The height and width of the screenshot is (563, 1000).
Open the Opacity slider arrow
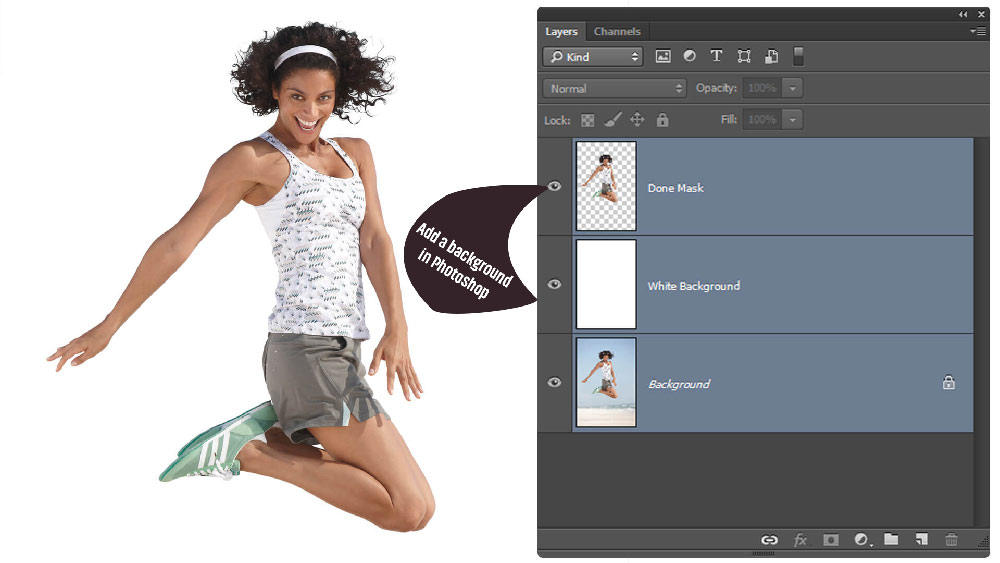(x=793, y=89)
